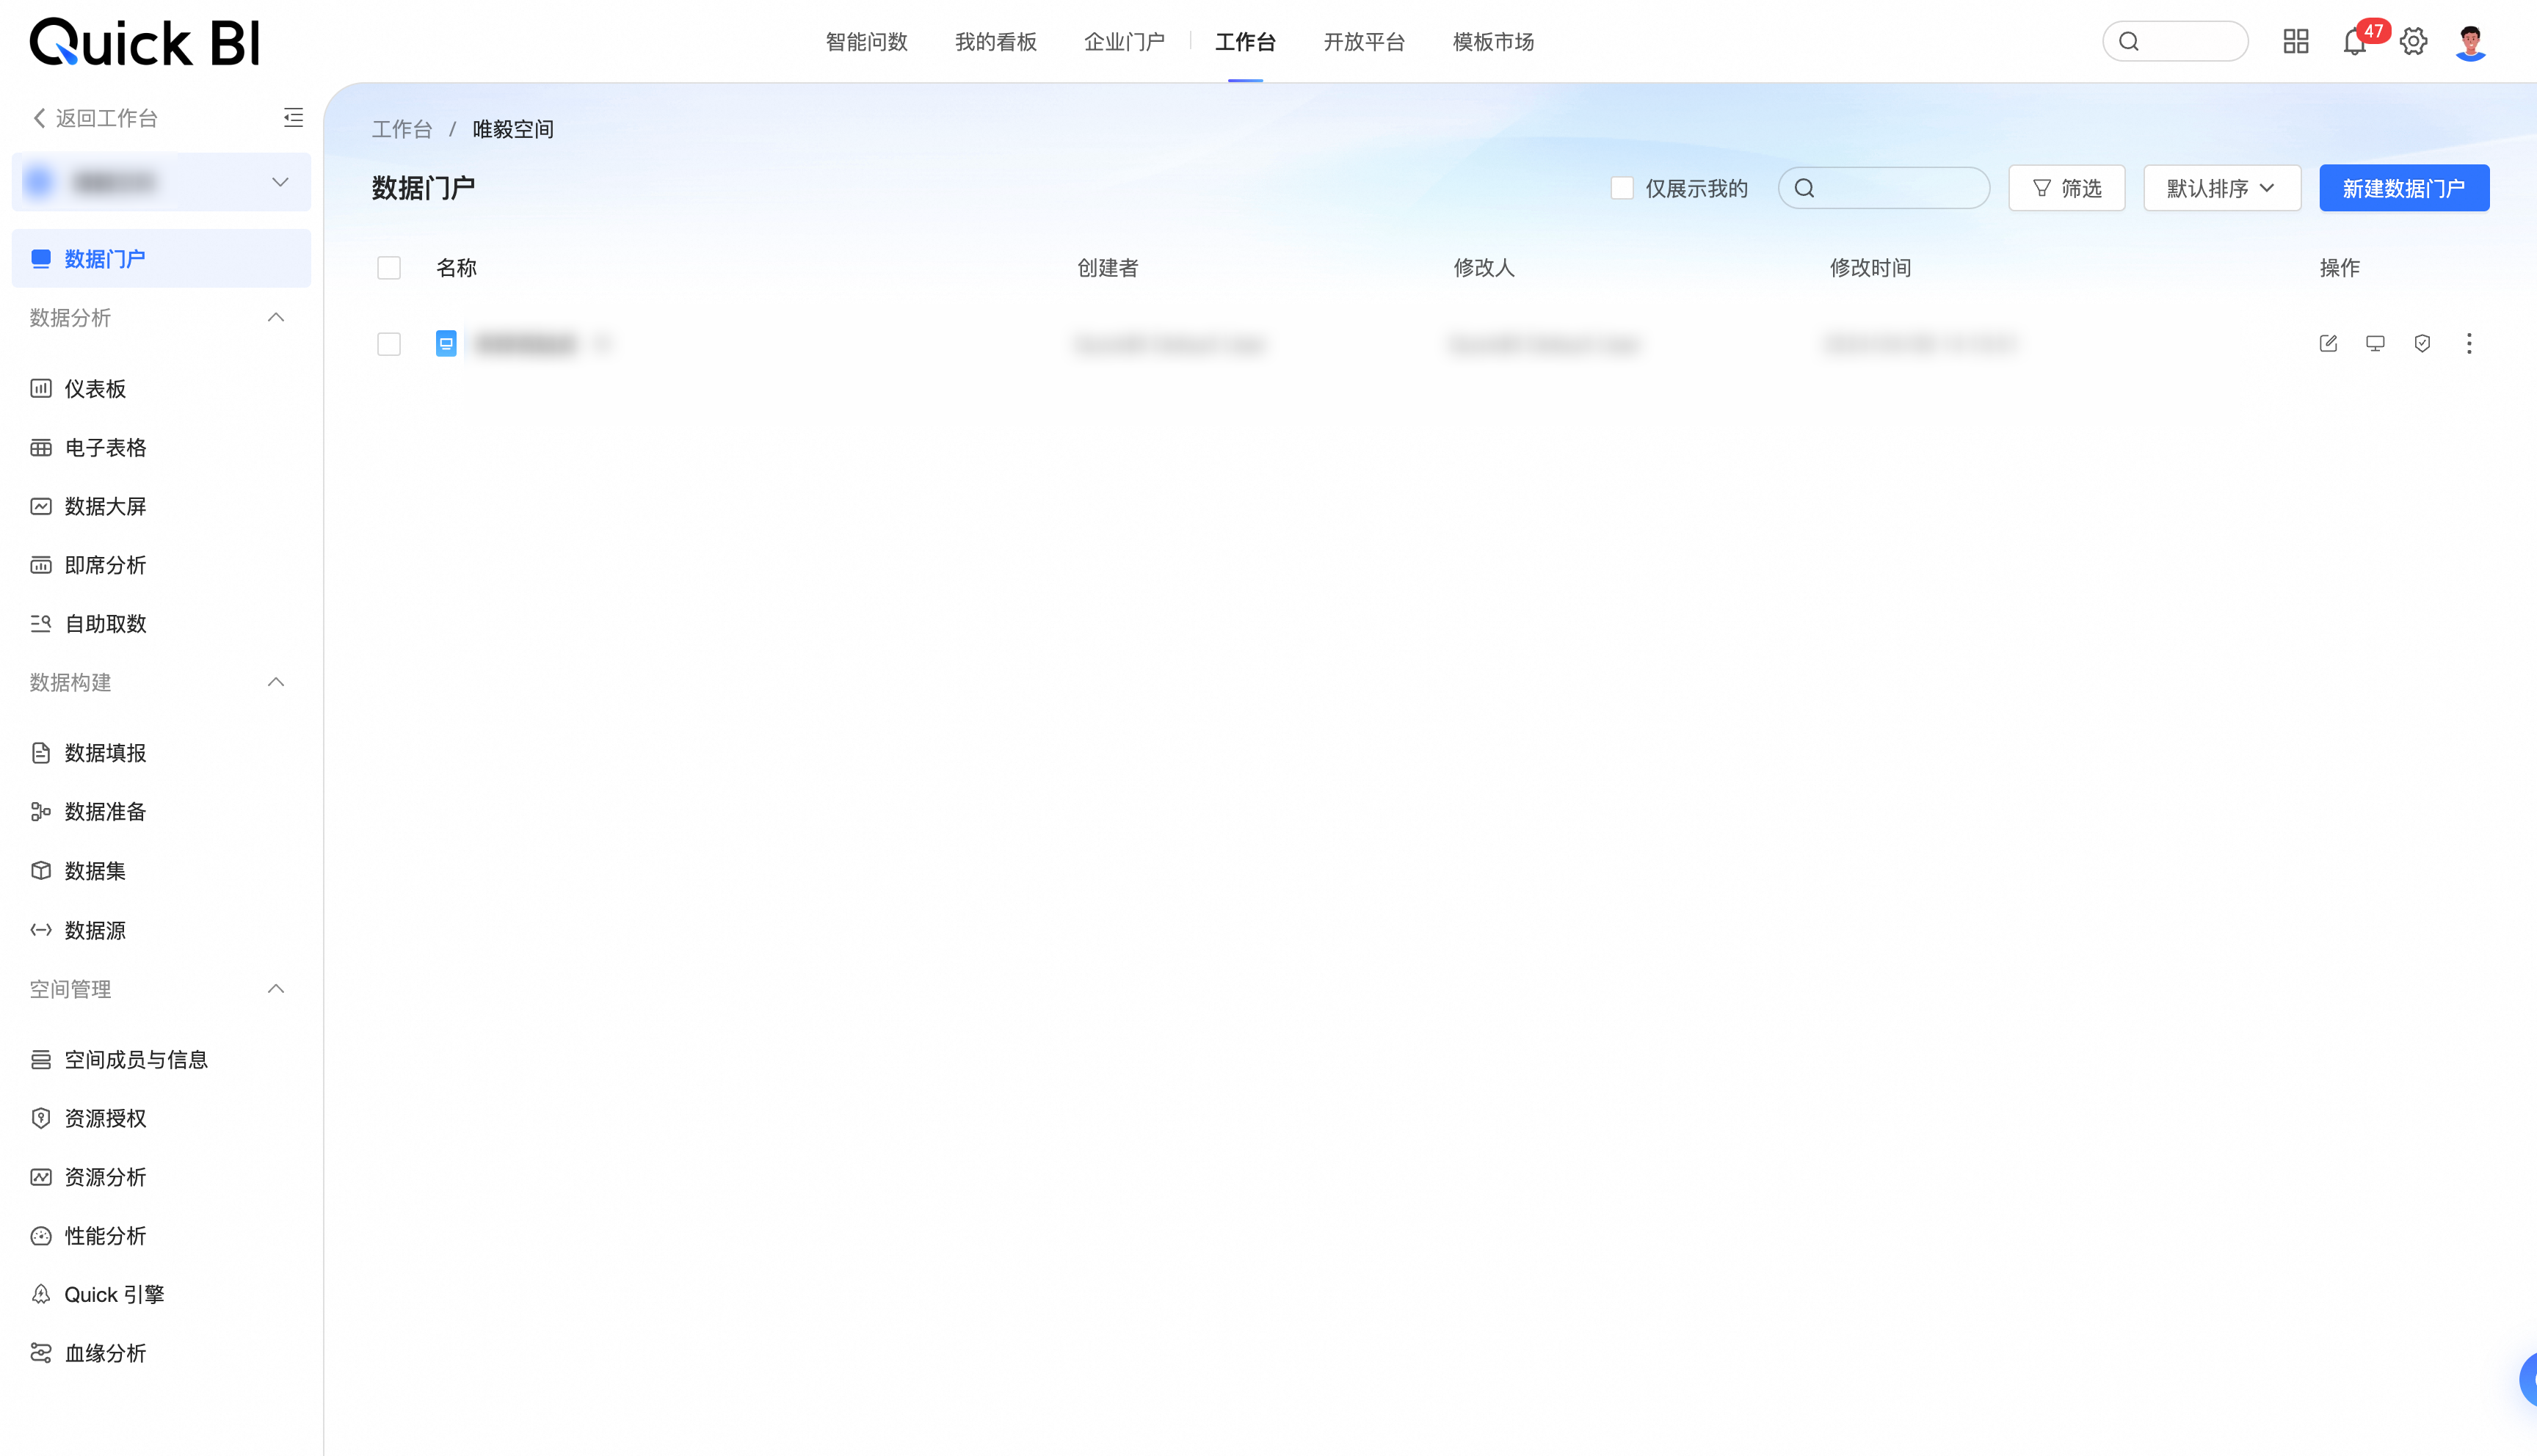Open the notifications bell icon
Screen dimensions: 2537x1456
coord(2354,42)
